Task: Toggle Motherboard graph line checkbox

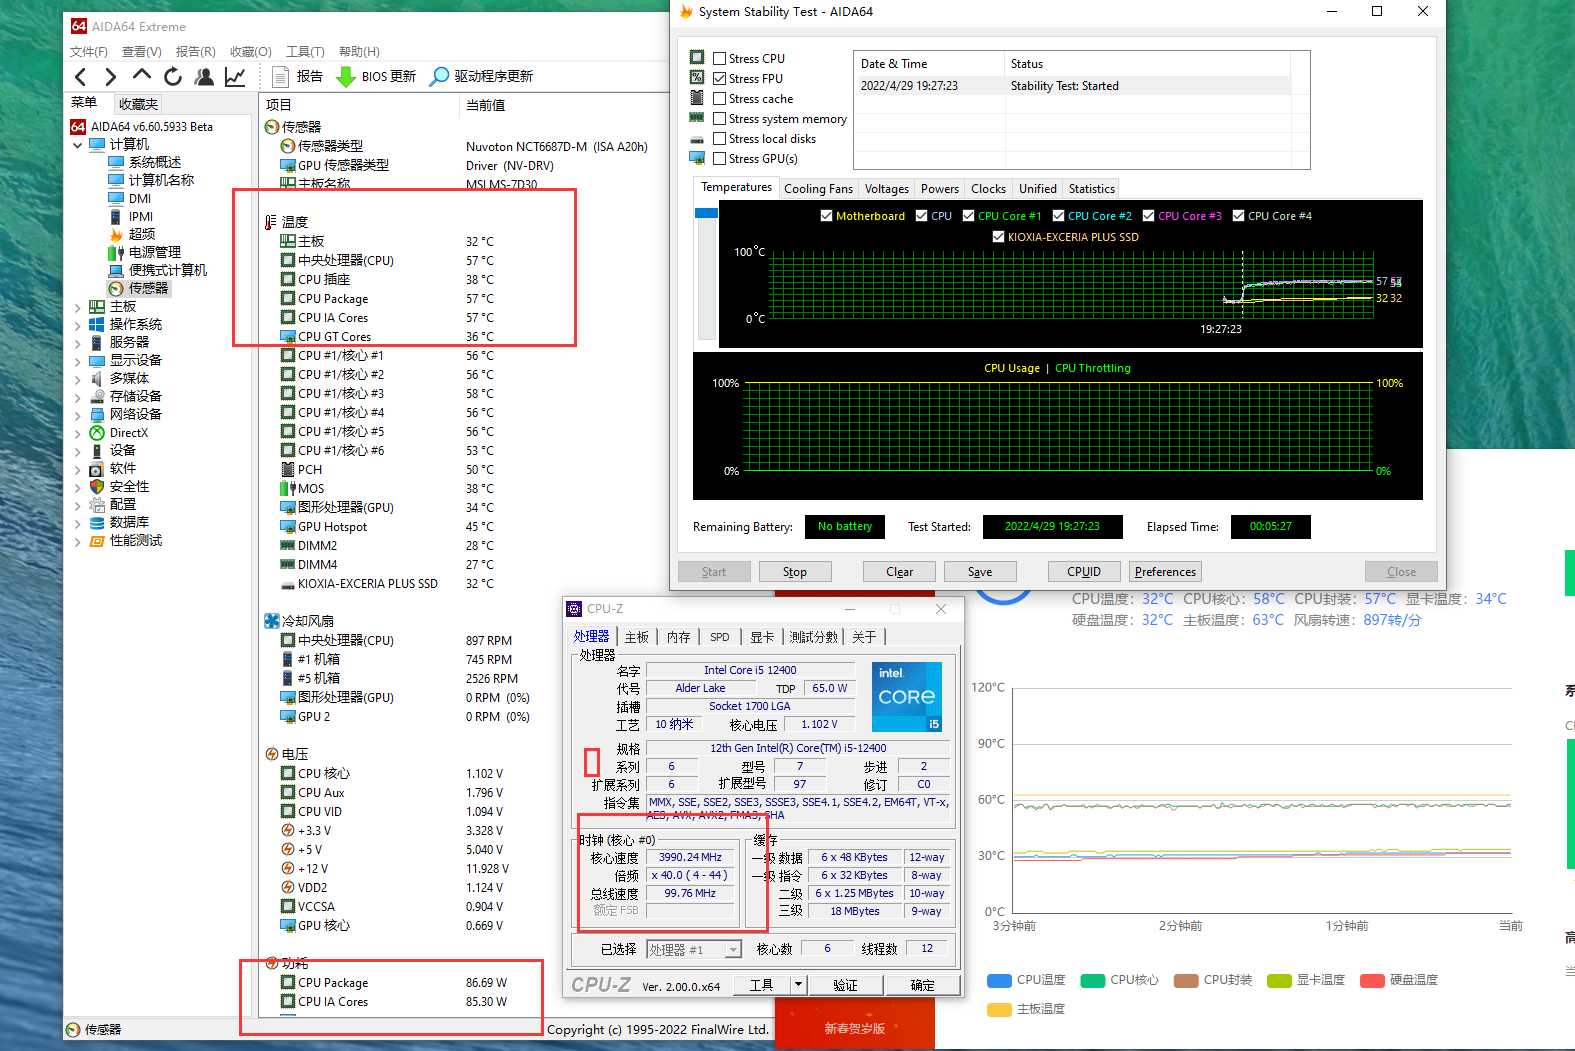Action: pyautogui.click(x=826, y=215)
